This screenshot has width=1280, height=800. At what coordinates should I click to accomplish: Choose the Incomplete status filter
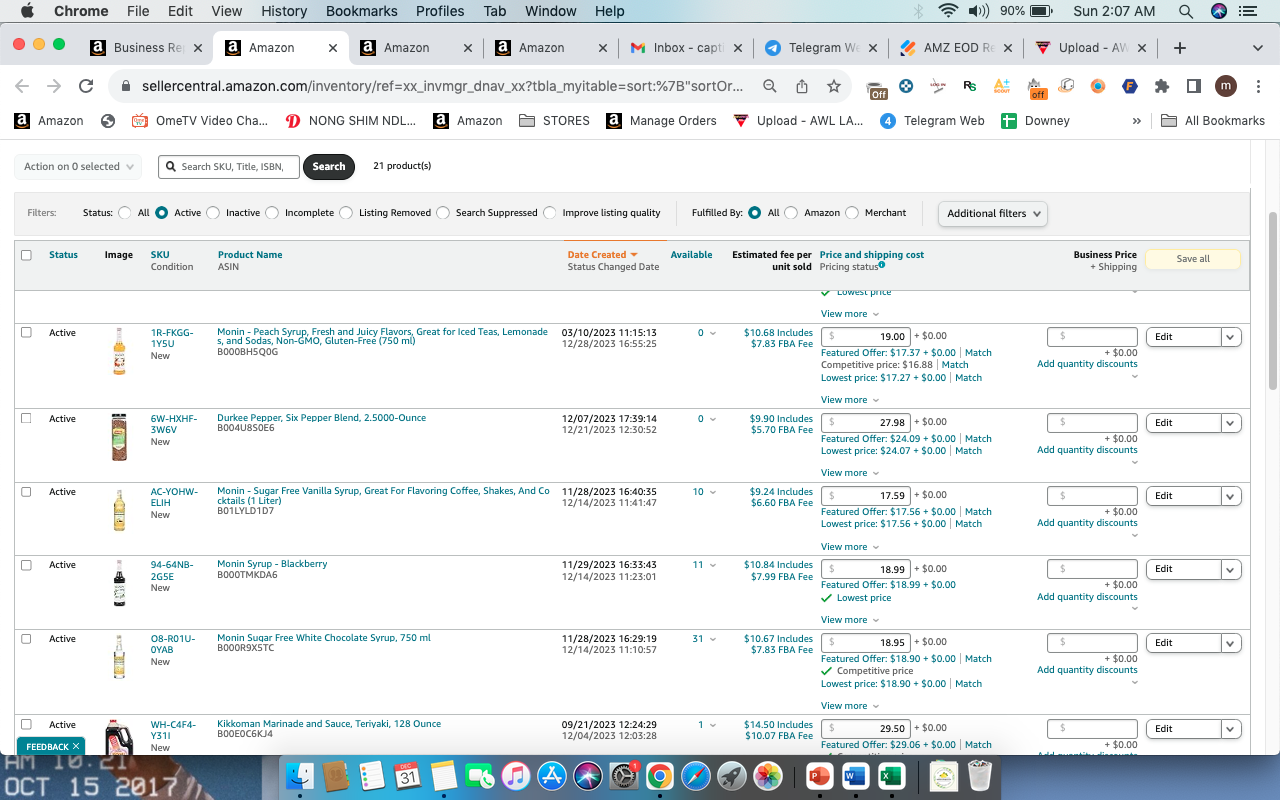tap(272, 213)
